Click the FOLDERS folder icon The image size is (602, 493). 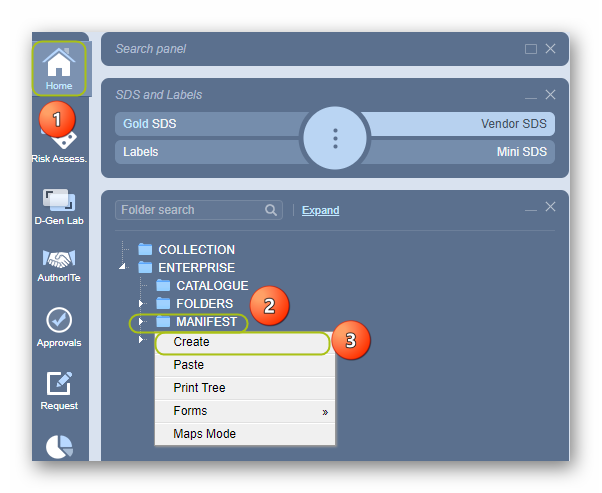(x=163, y=303)
